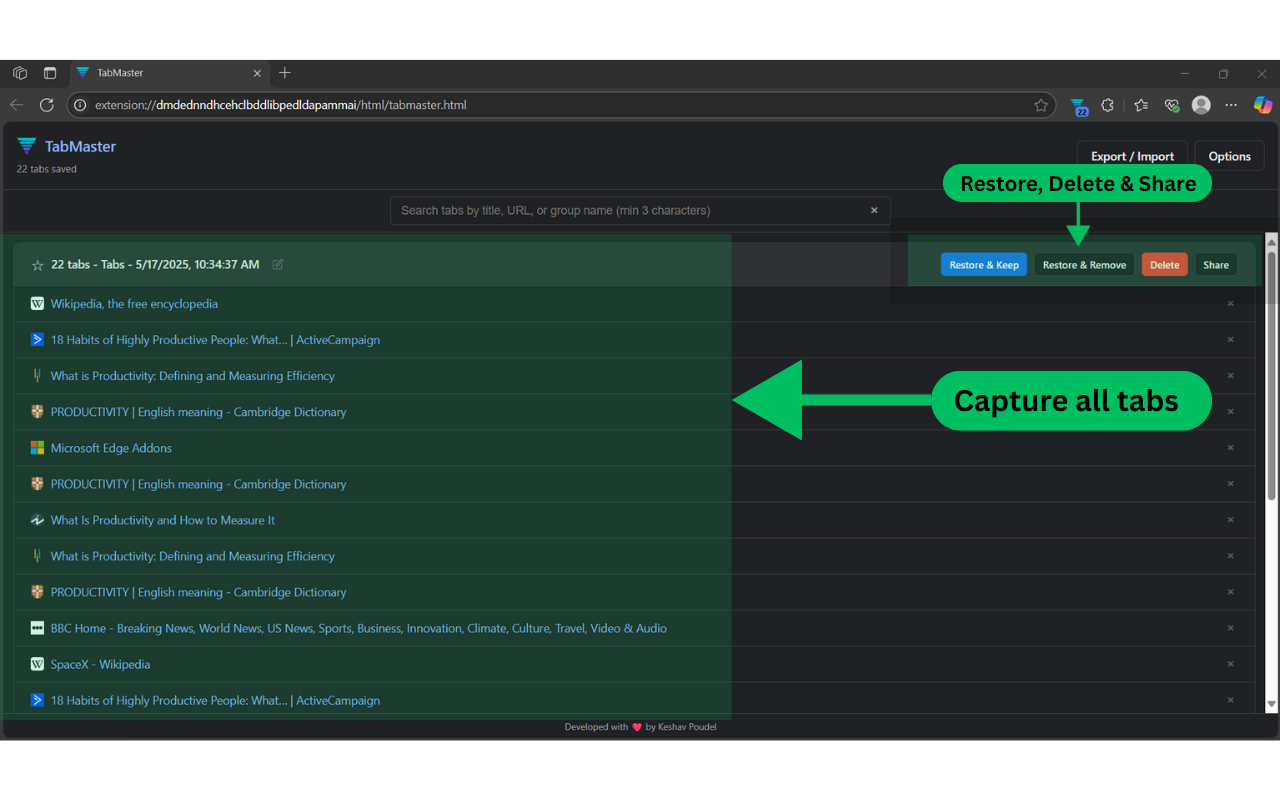
Task: Click the browser address bar URL
Action: click(x=280, y=105)
